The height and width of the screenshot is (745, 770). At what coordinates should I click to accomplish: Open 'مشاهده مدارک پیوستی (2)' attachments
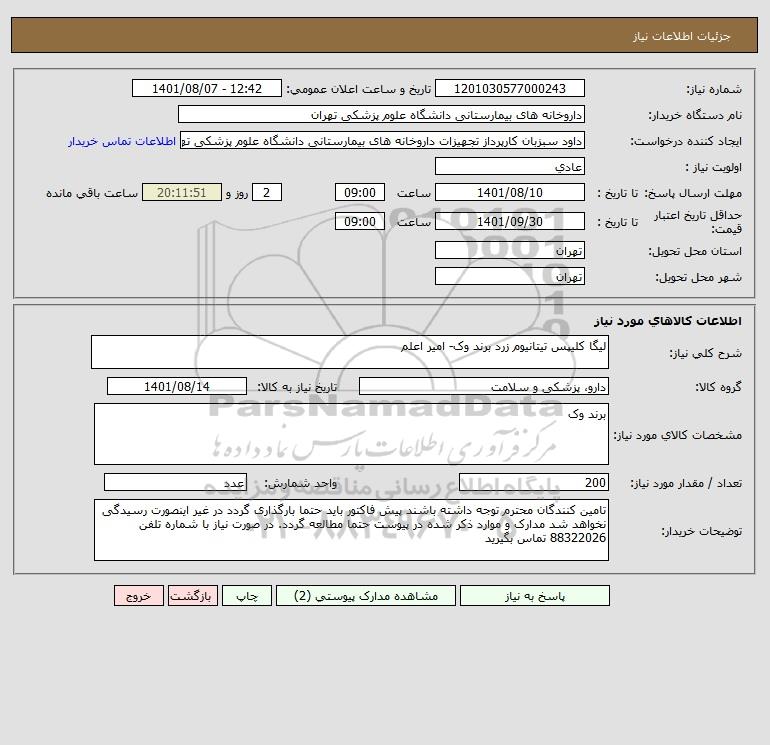click(x=366, y=596)
